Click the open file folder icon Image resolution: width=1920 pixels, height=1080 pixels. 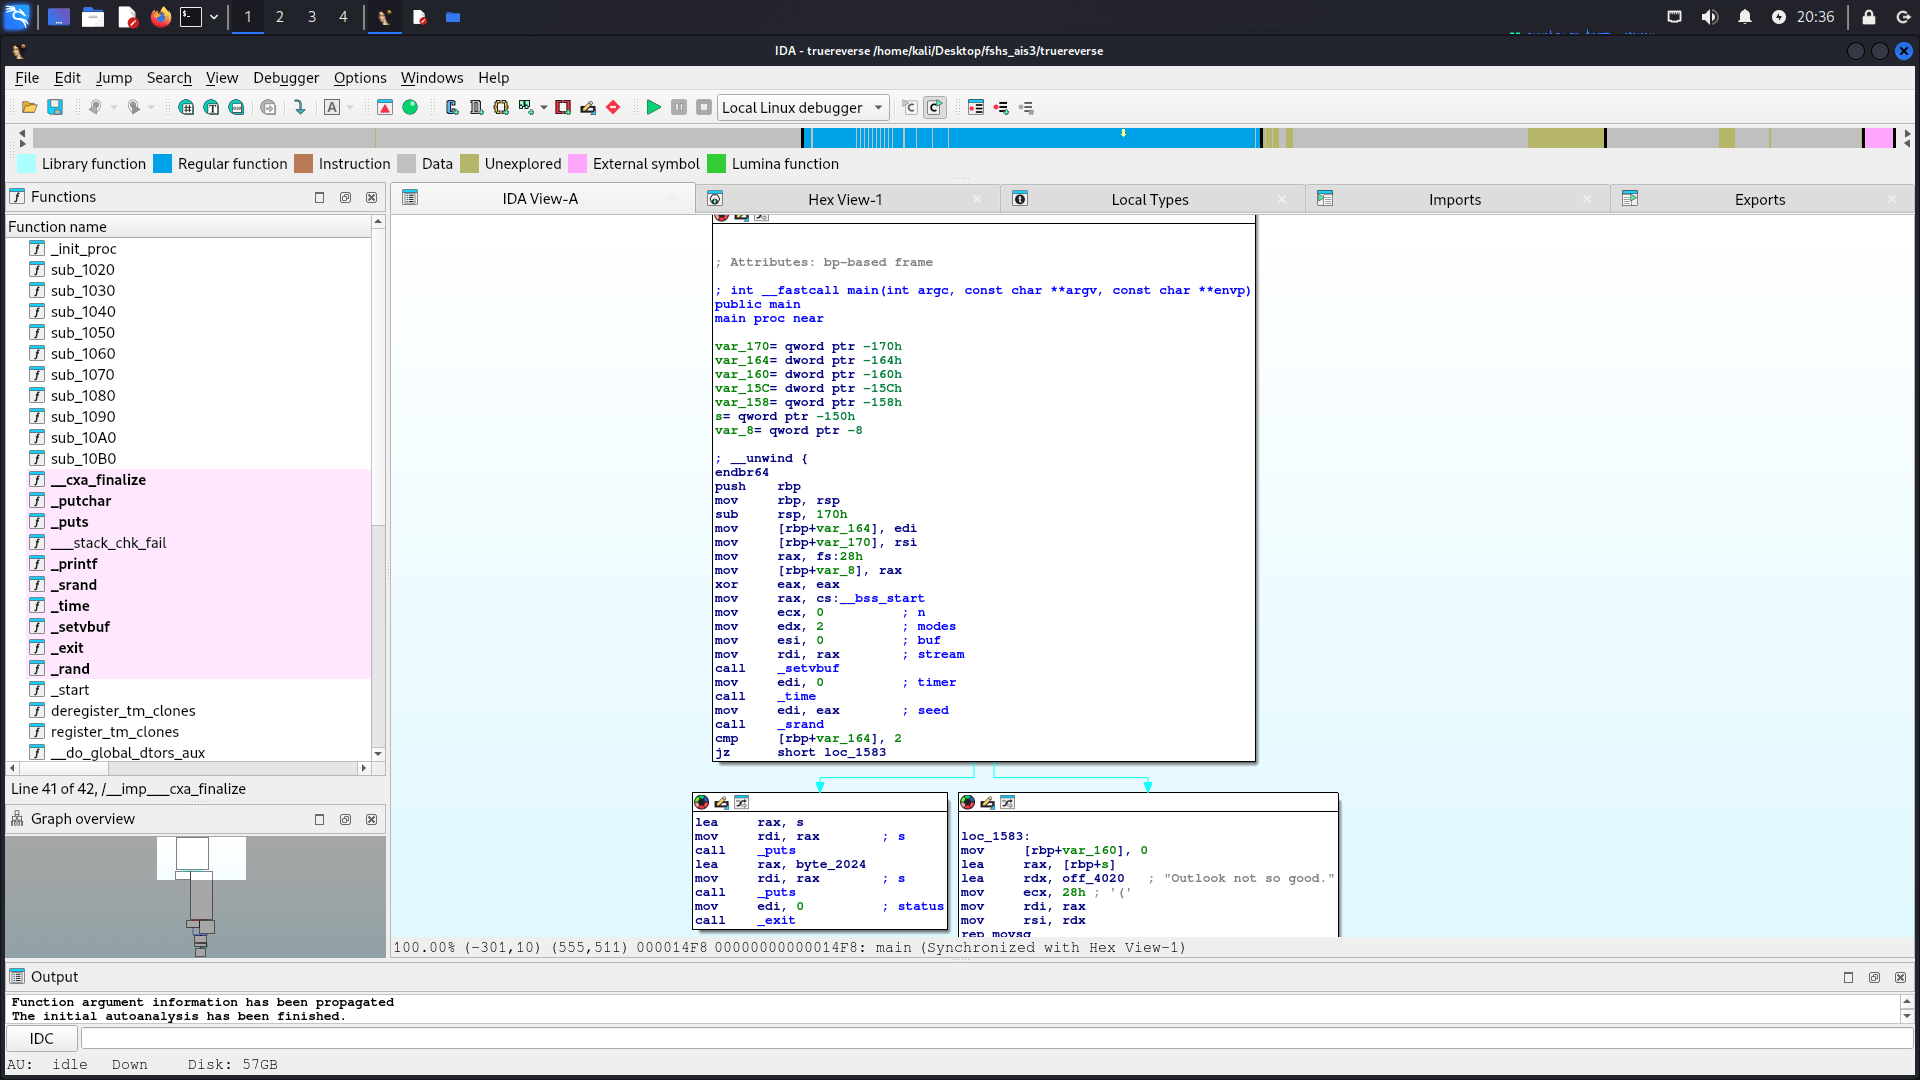29,108
